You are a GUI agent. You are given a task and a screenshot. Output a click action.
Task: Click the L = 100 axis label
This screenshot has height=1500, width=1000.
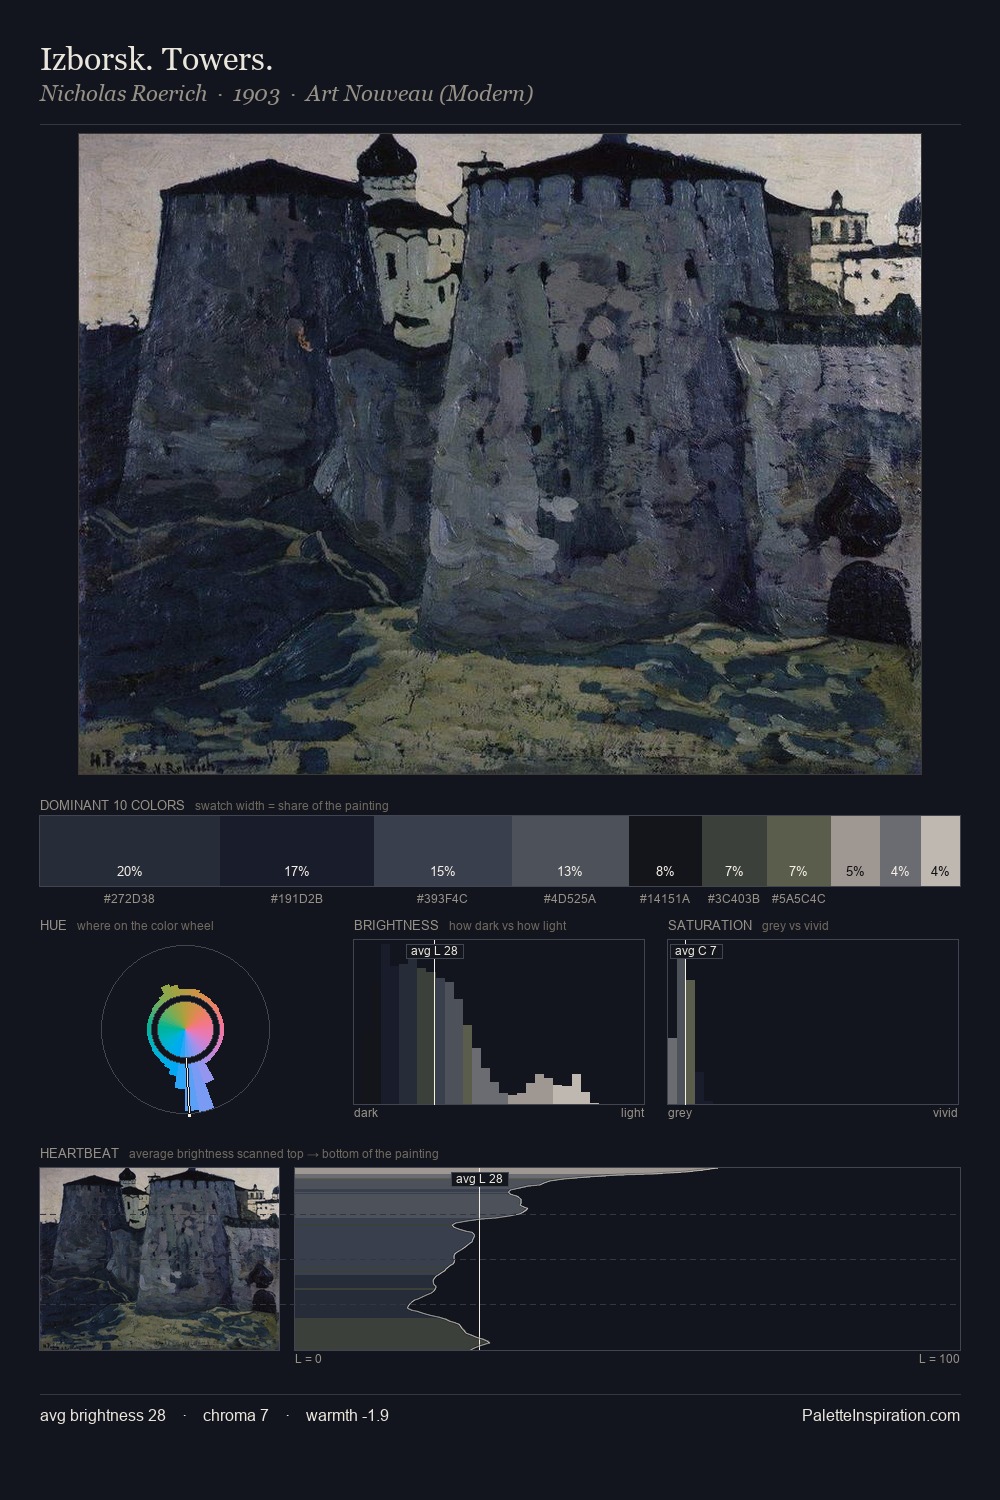click(x=939, y=1359)
